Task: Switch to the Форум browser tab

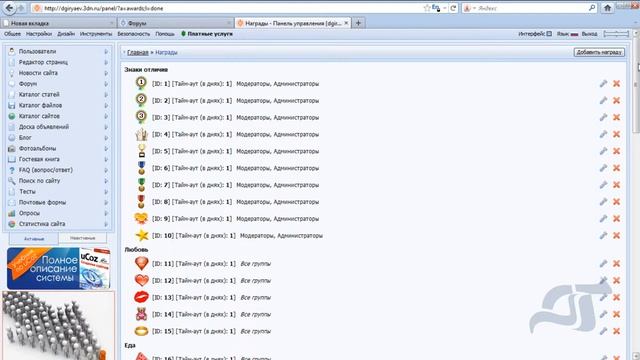Action: click(x=176, y=23)
